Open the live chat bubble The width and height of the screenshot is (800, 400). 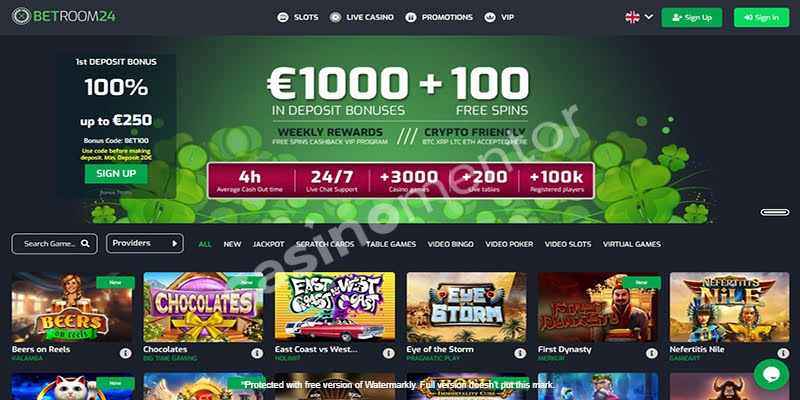(x=771, y=374)
